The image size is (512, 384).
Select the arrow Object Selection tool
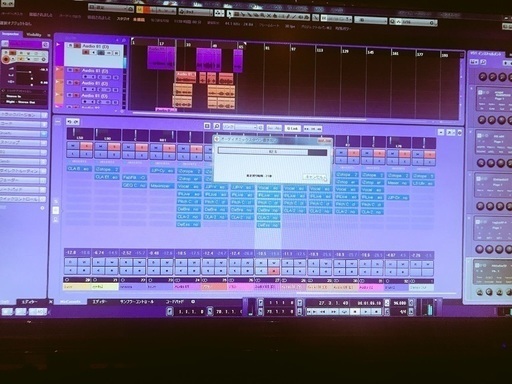[229, 14]
